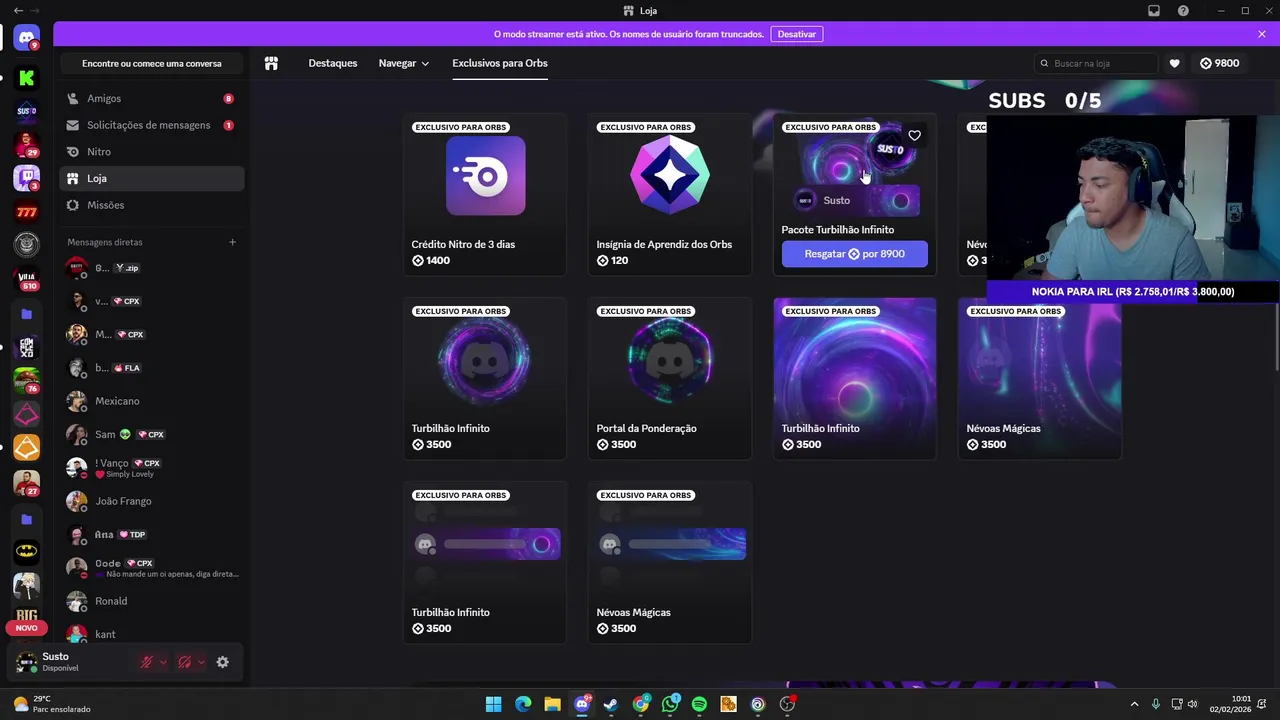This screenshot has width=1280, height=720.
Task: Click Resgatar por 8900 button
Action: pos(855,254)
